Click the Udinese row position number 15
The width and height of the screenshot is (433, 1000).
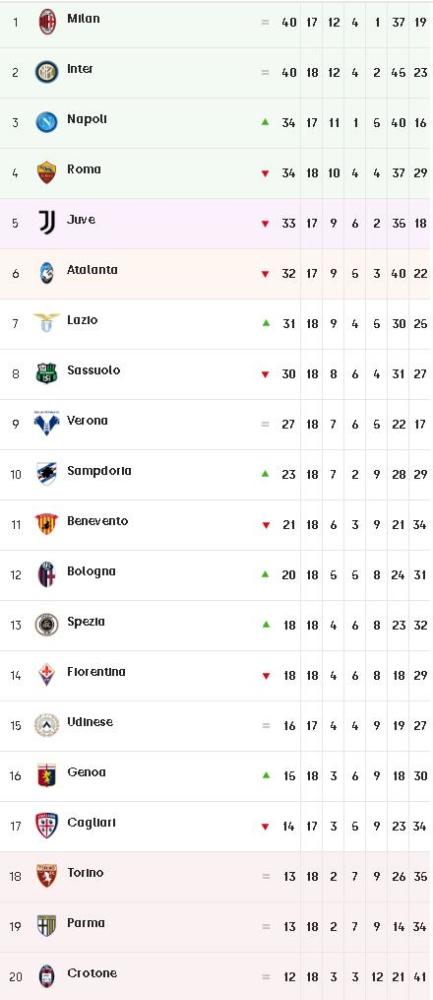[15, 726]
